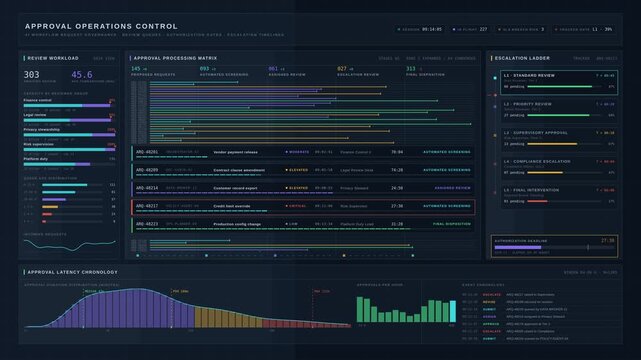Select the L3 Supervisory Approval escalation card
The width and height of the screenshot is (641, 360).
[559, 140]
